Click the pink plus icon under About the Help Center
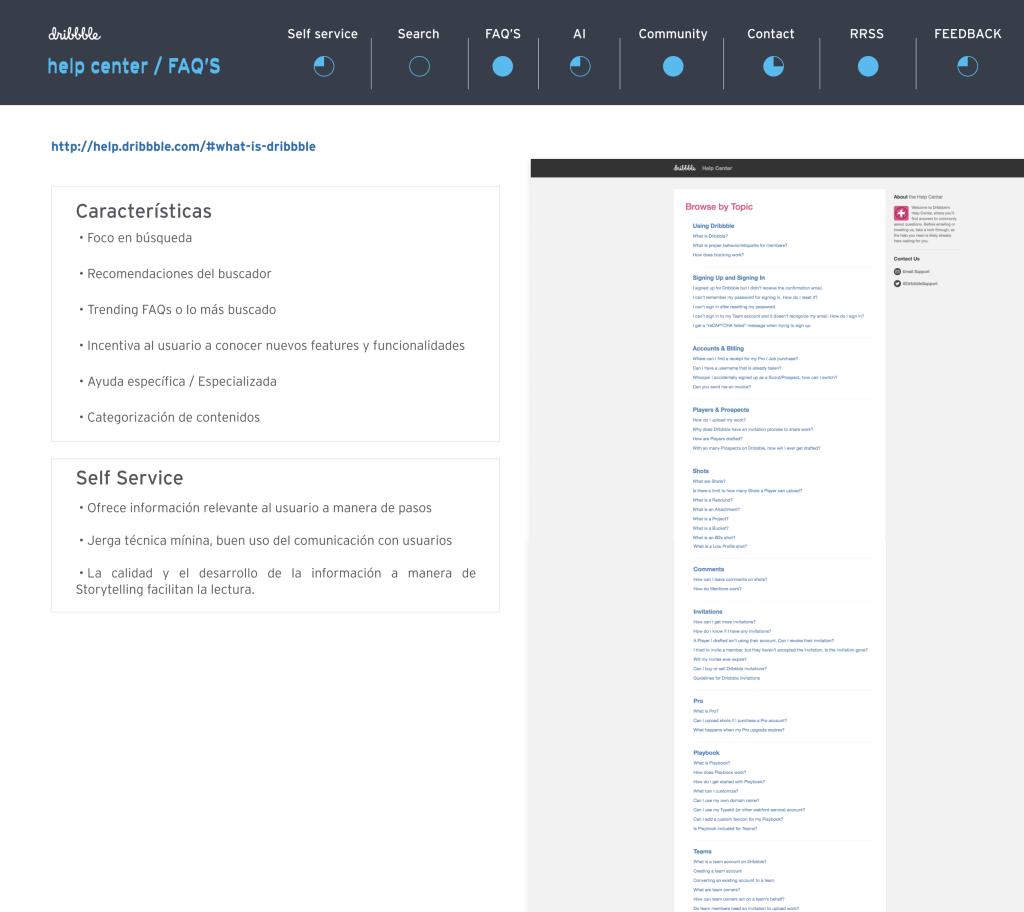This screenshot has height=912, width=1024. pyautogui.click(x=901, y=213)
